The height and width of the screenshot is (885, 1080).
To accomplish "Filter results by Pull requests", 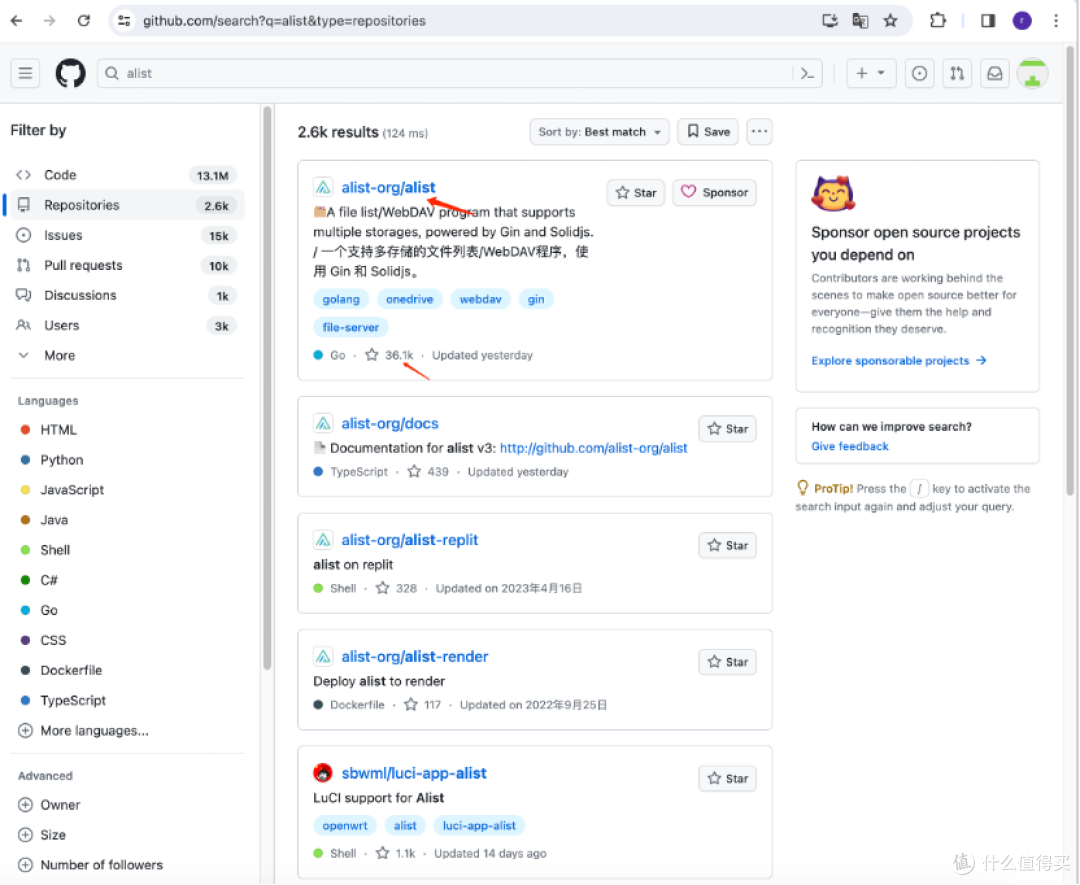I will click(127, 265).
